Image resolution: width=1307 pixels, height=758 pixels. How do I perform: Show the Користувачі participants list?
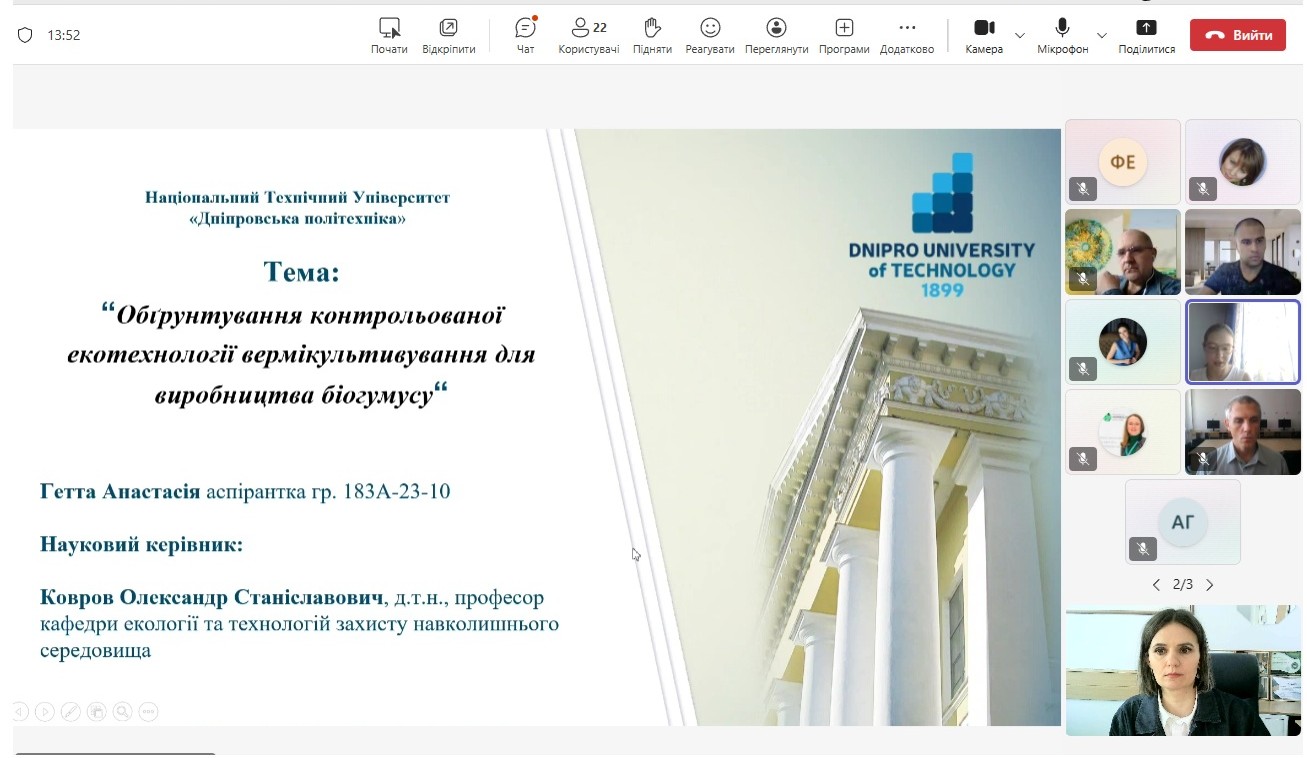[588, 35]
